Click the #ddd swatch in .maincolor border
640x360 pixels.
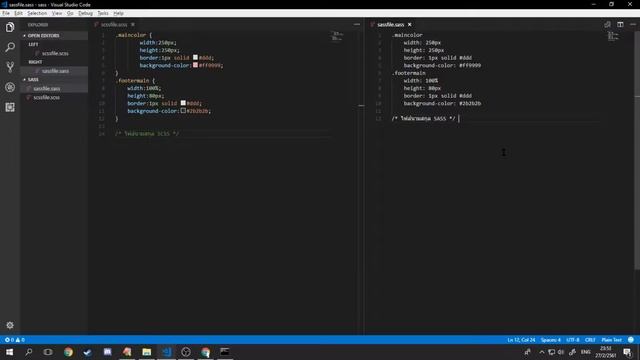(196, 58)
